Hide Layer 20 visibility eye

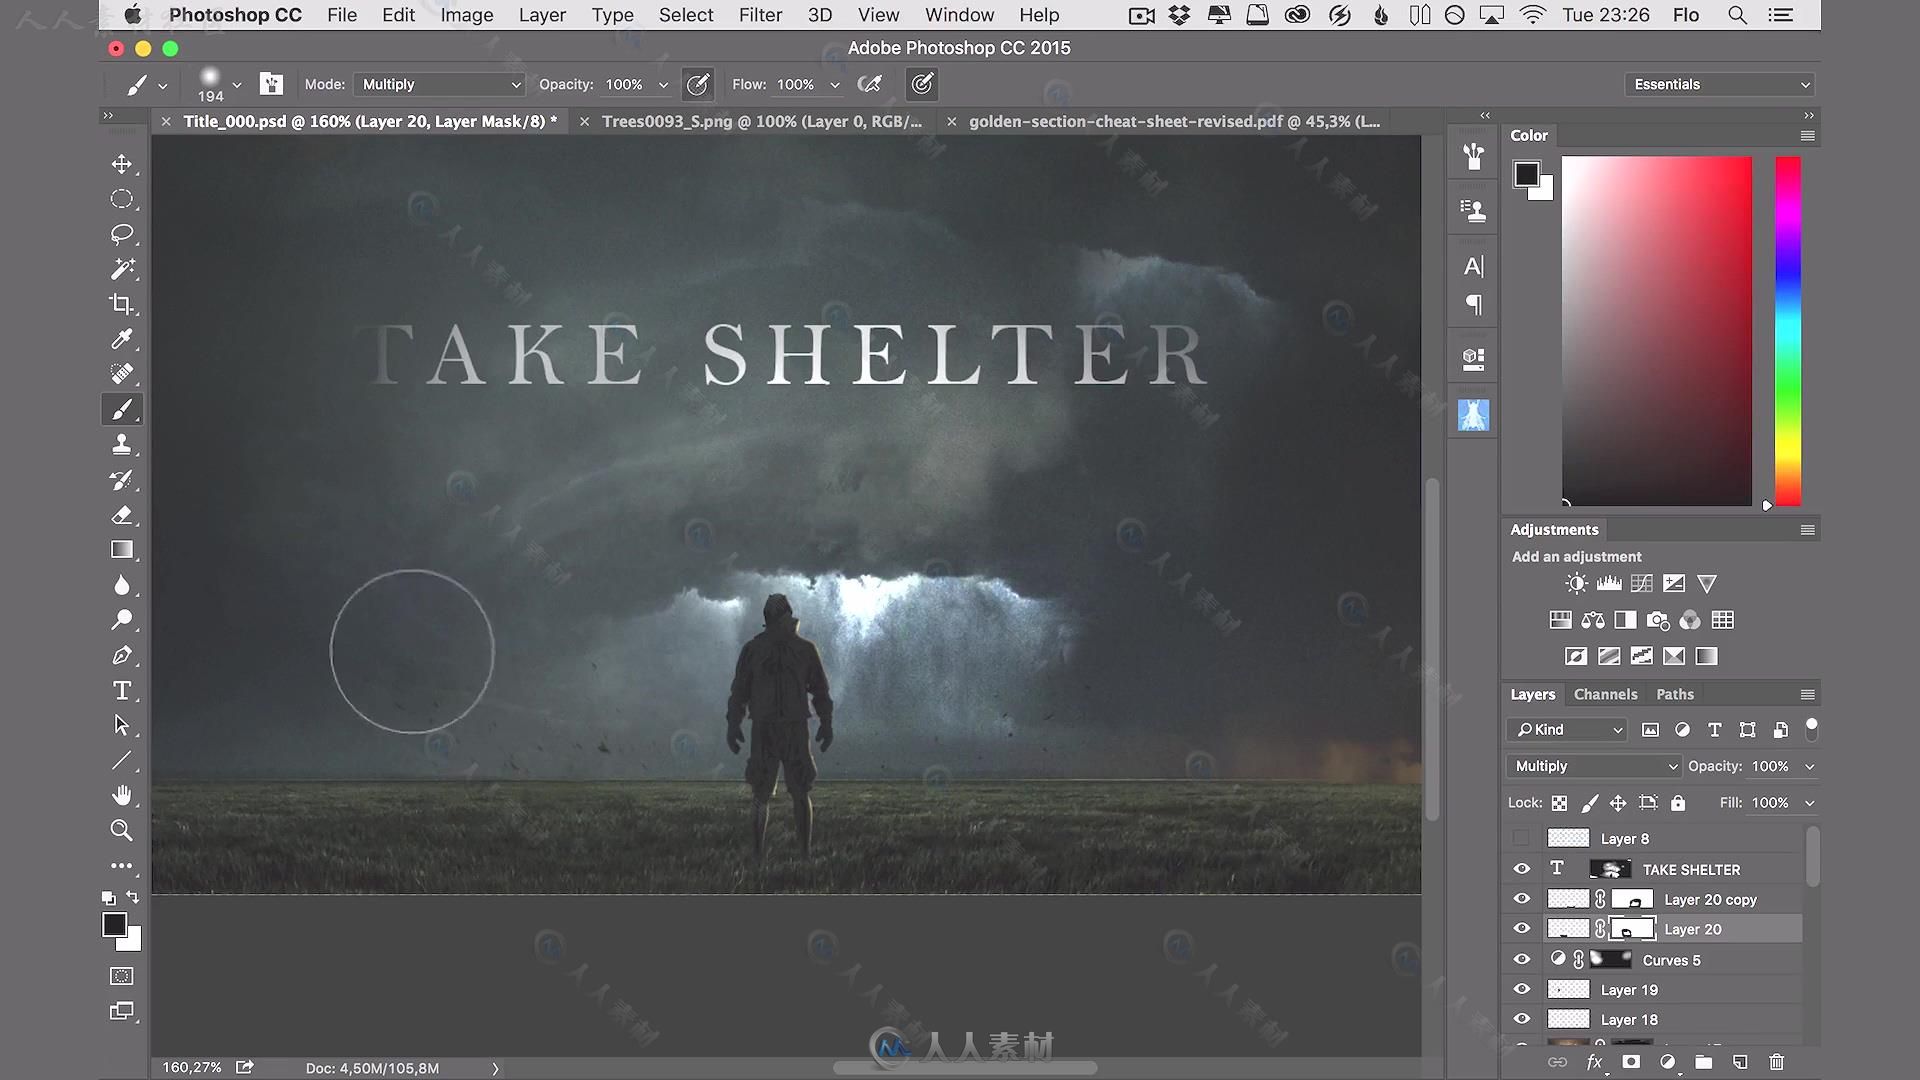click(1522, 929)
